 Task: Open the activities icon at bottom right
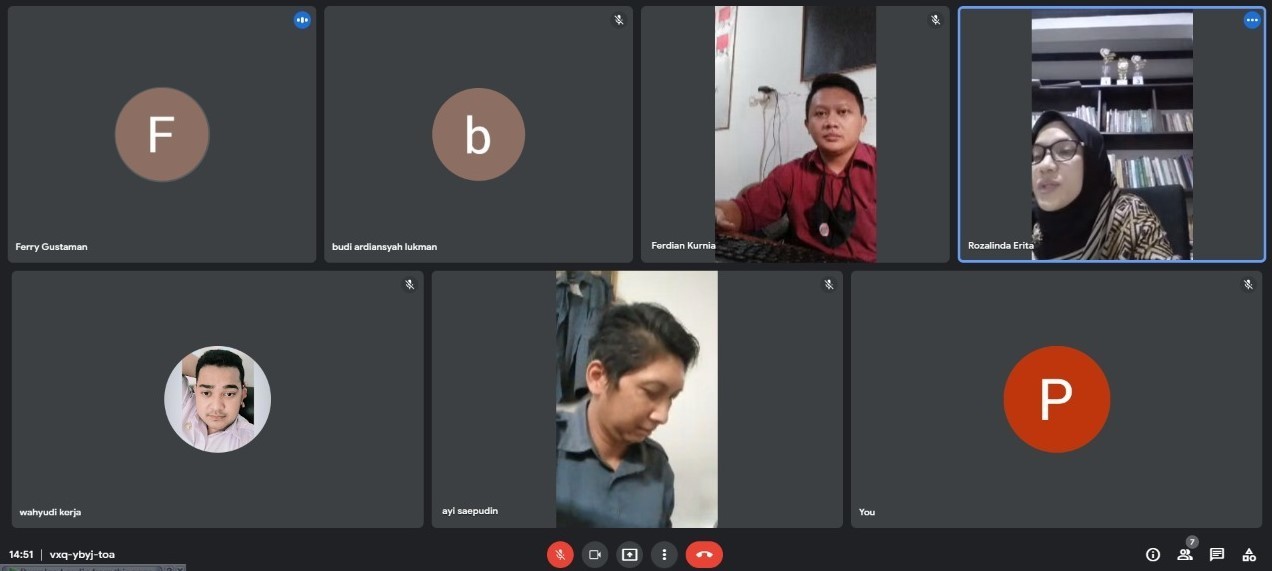(x=1249, y=554)
